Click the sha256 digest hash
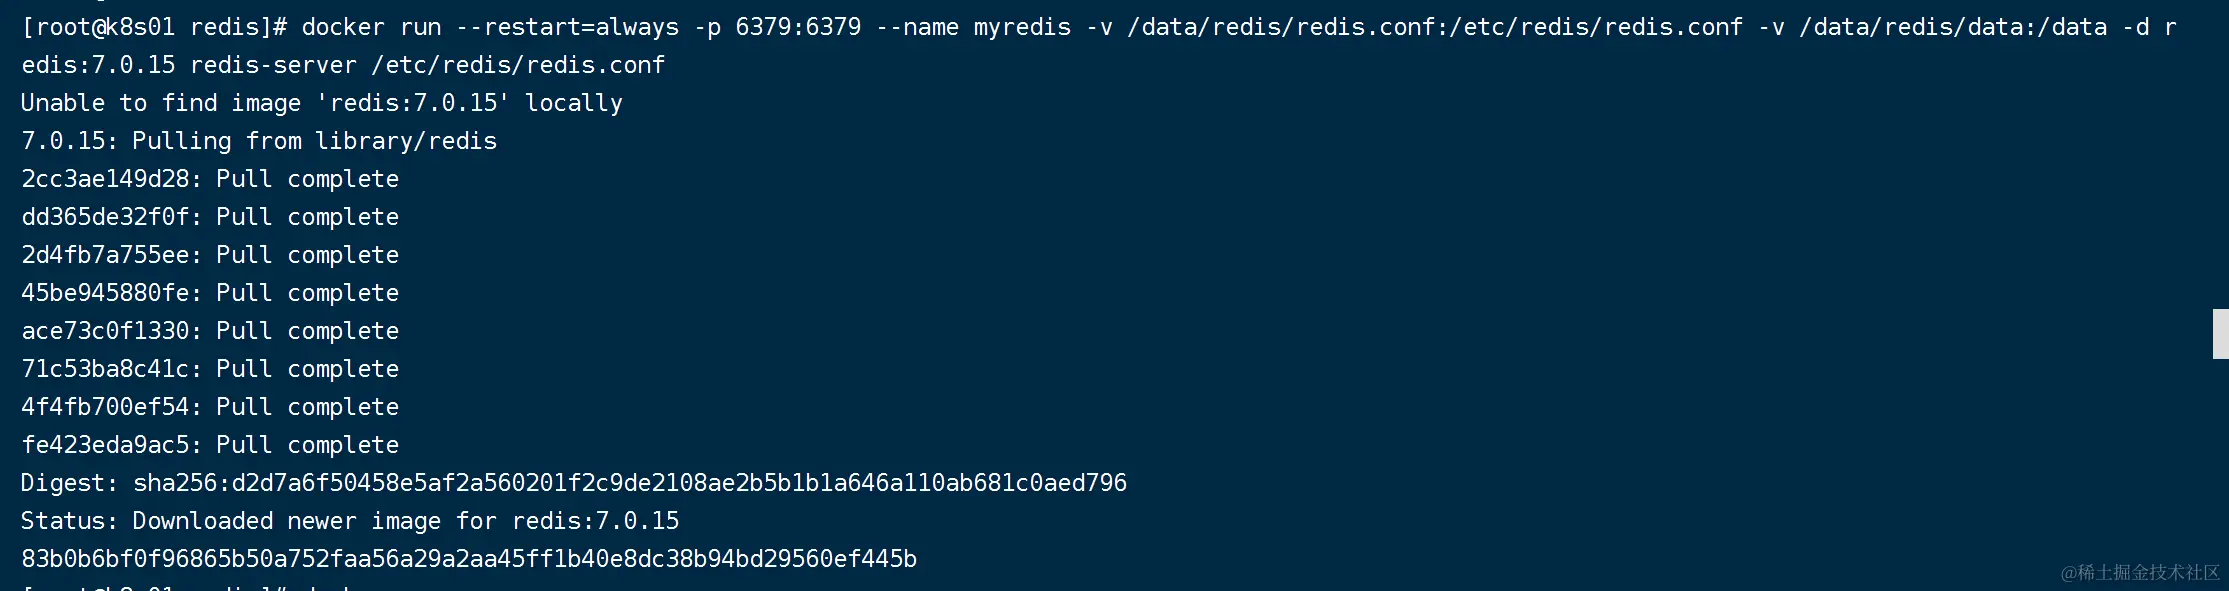2229x591 pixels. pyautogui.click(x=630, y=483)
